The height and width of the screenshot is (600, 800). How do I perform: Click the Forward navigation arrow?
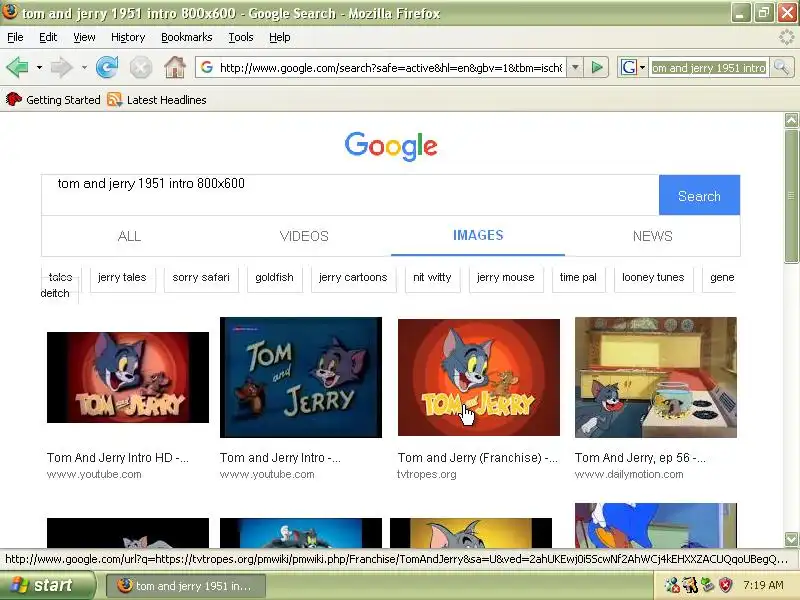61,67
